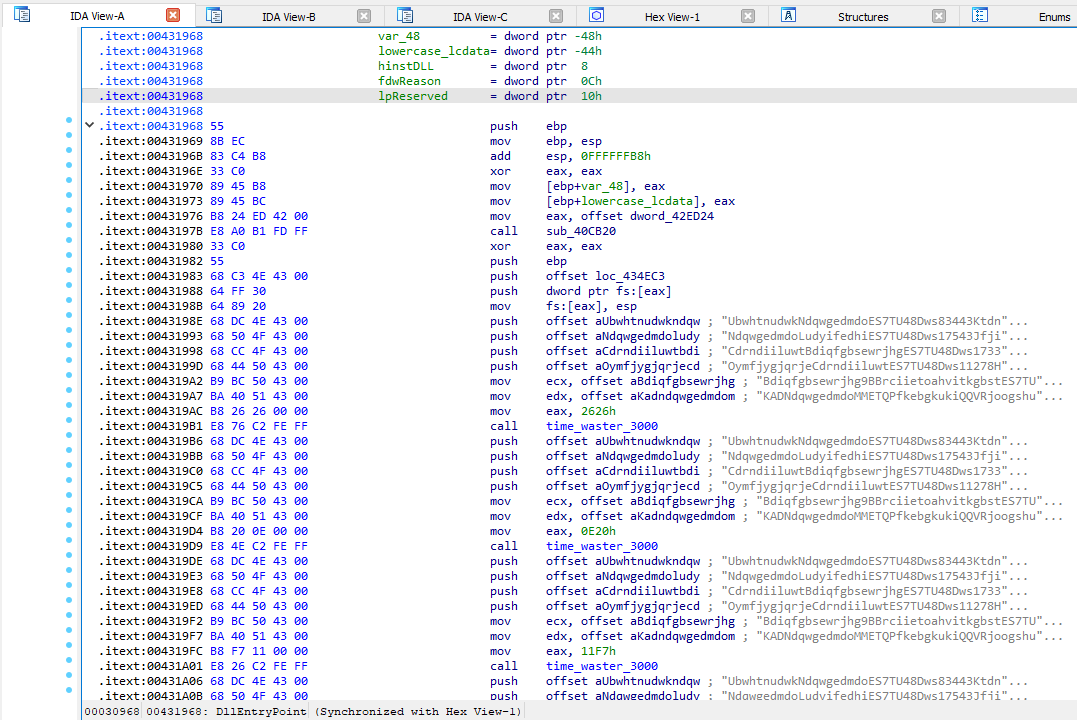Click the Structures tab icon

(x=789, y=15)
